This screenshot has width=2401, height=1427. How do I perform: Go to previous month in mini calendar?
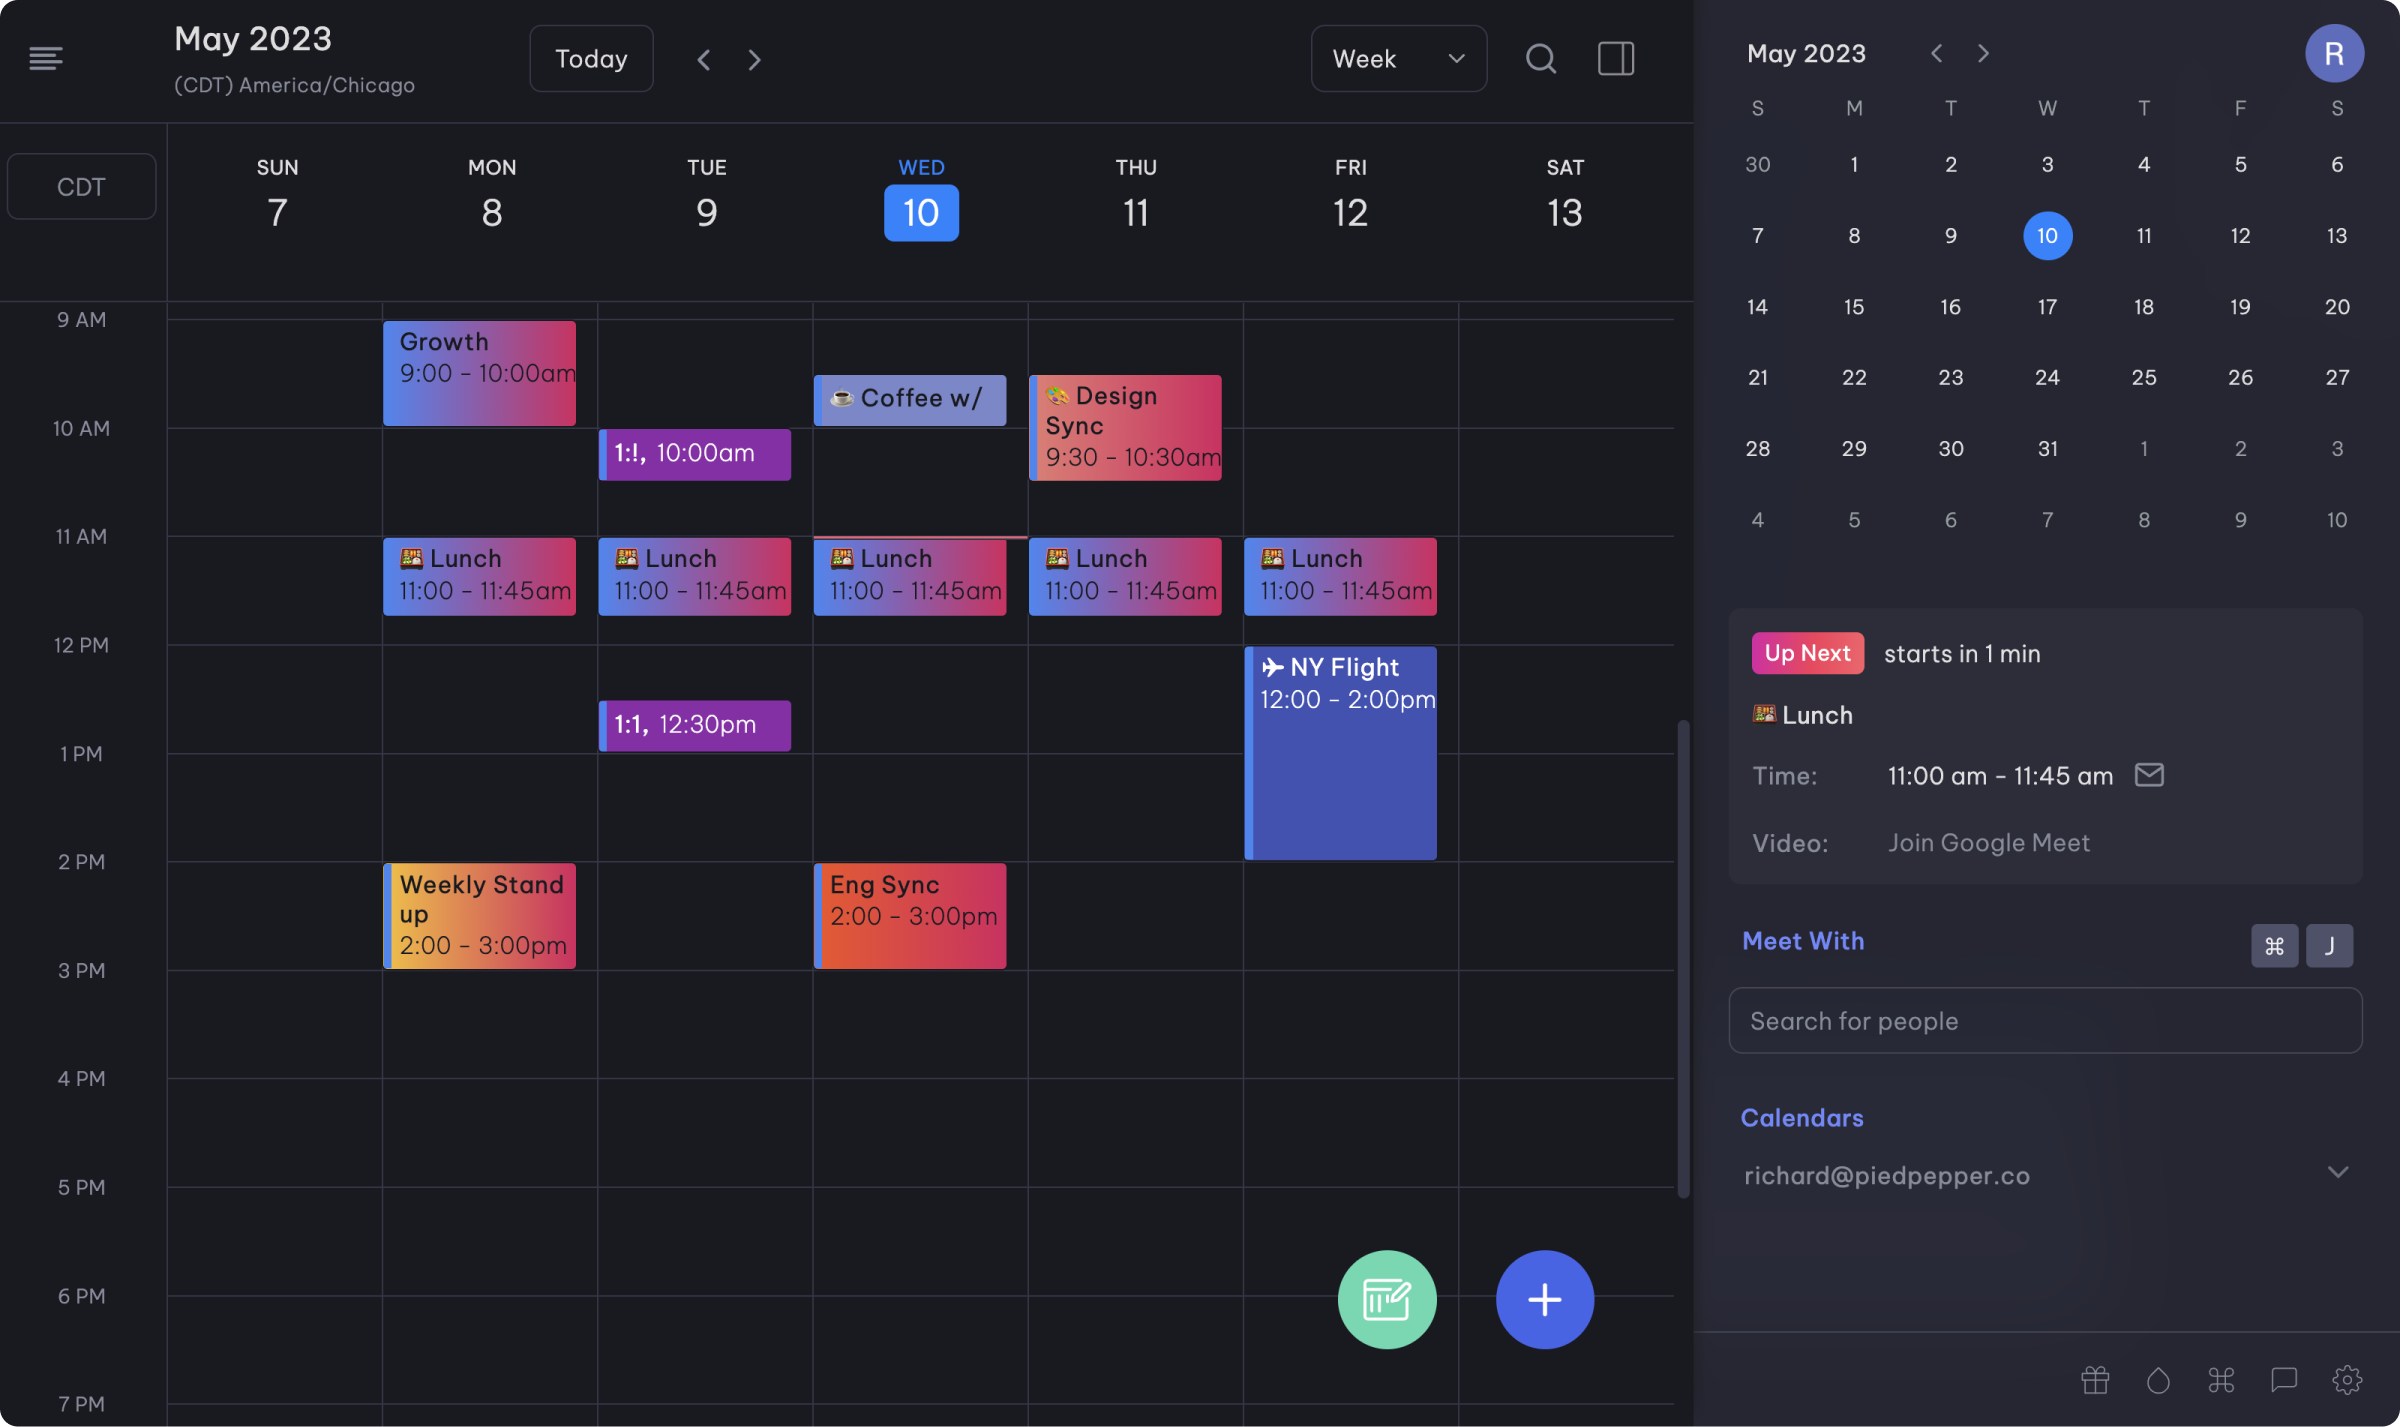click(x=1936, y=53)
